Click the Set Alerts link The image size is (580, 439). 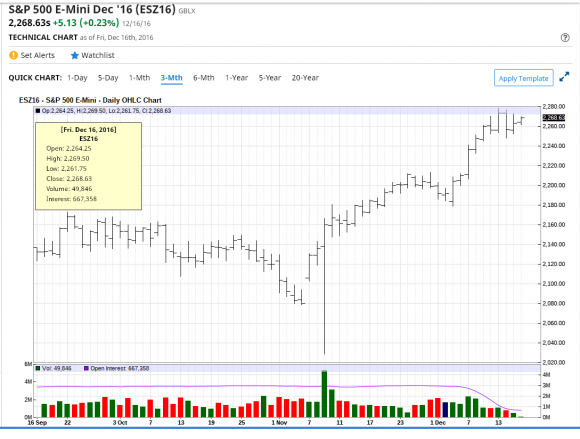37,55
